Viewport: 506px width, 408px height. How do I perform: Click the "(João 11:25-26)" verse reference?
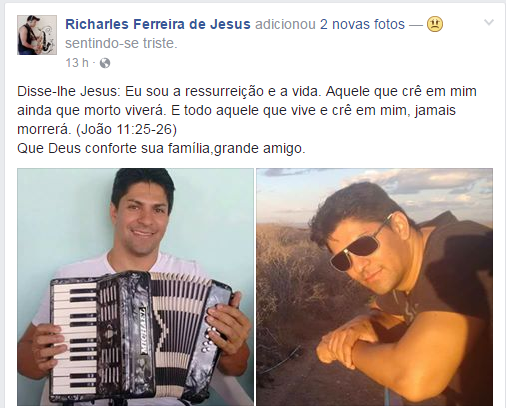[127, 129]
